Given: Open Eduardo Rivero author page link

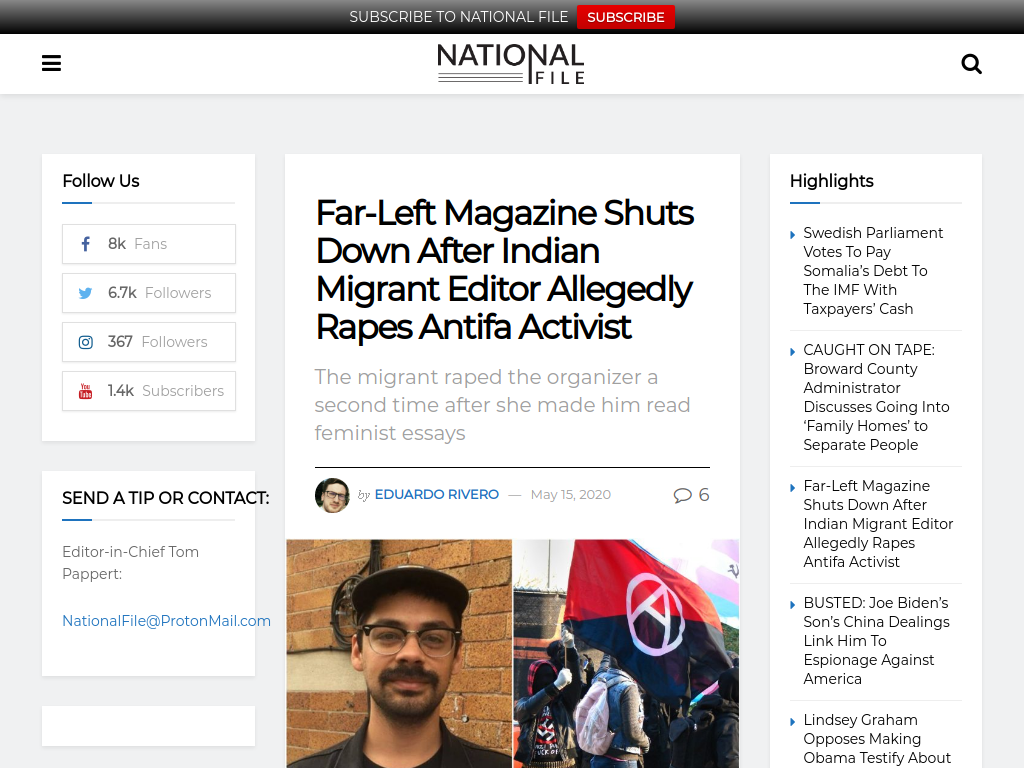Looking at the screenshot, I should [x=436, y=494].
